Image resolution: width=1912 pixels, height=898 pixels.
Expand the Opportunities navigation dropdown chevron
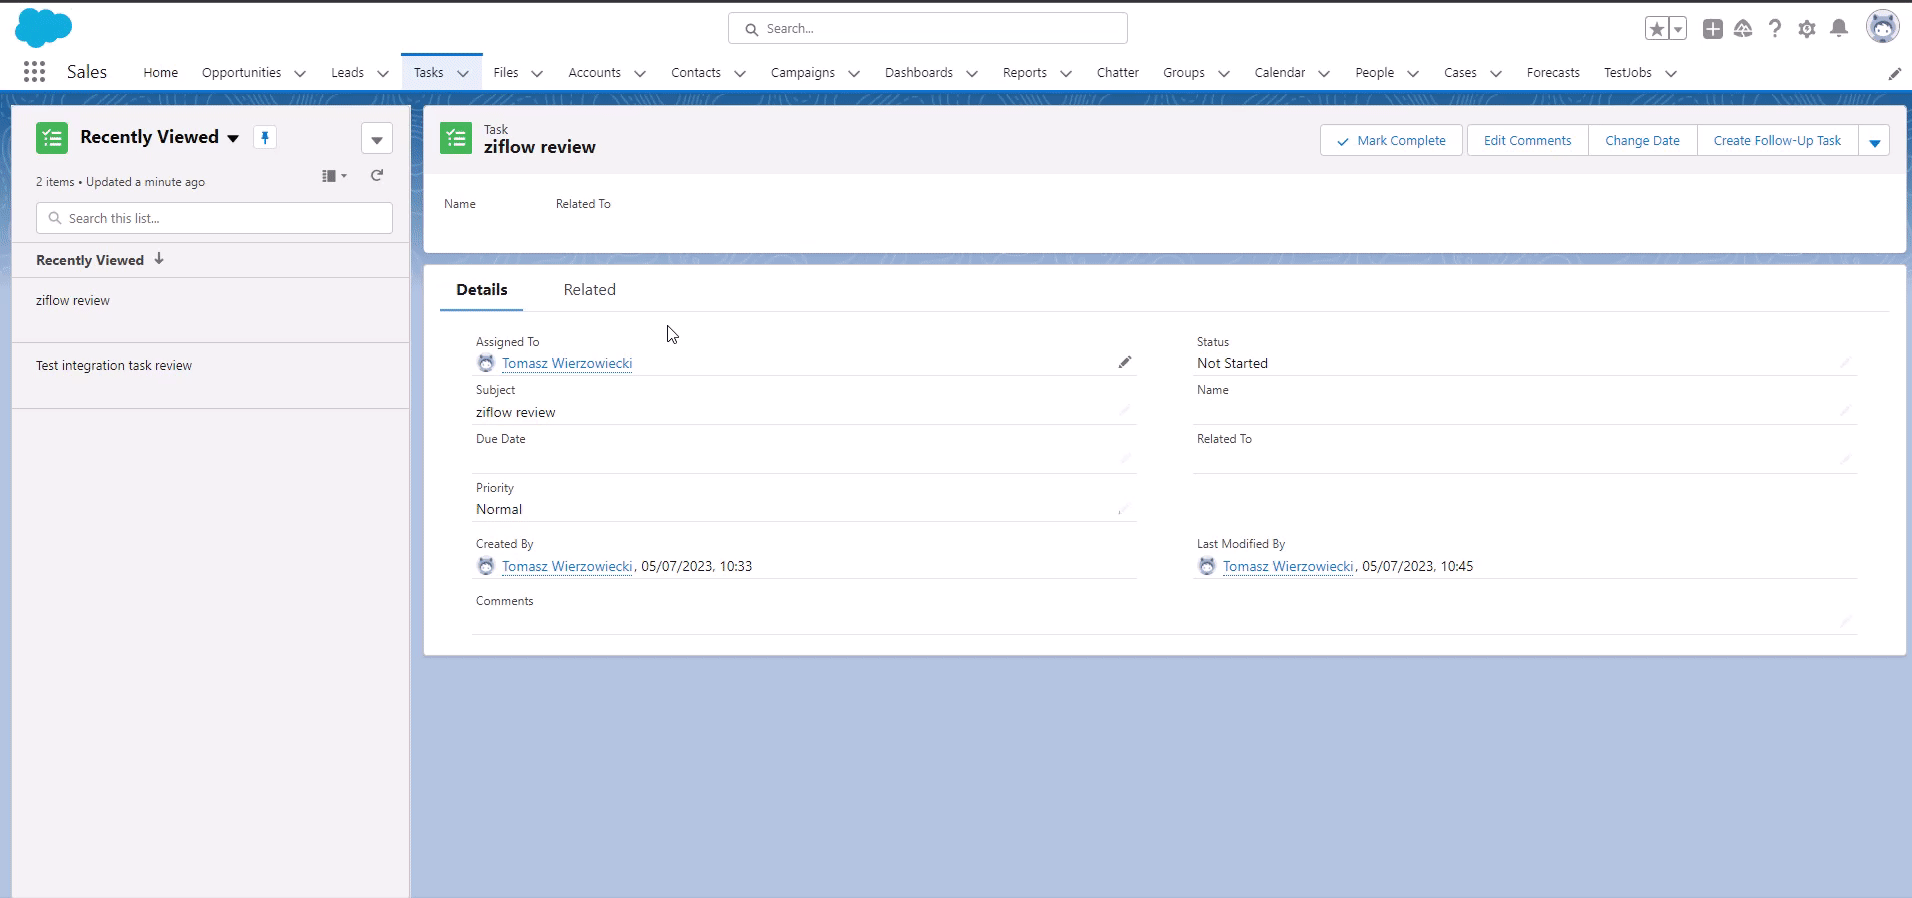point(300,73)
